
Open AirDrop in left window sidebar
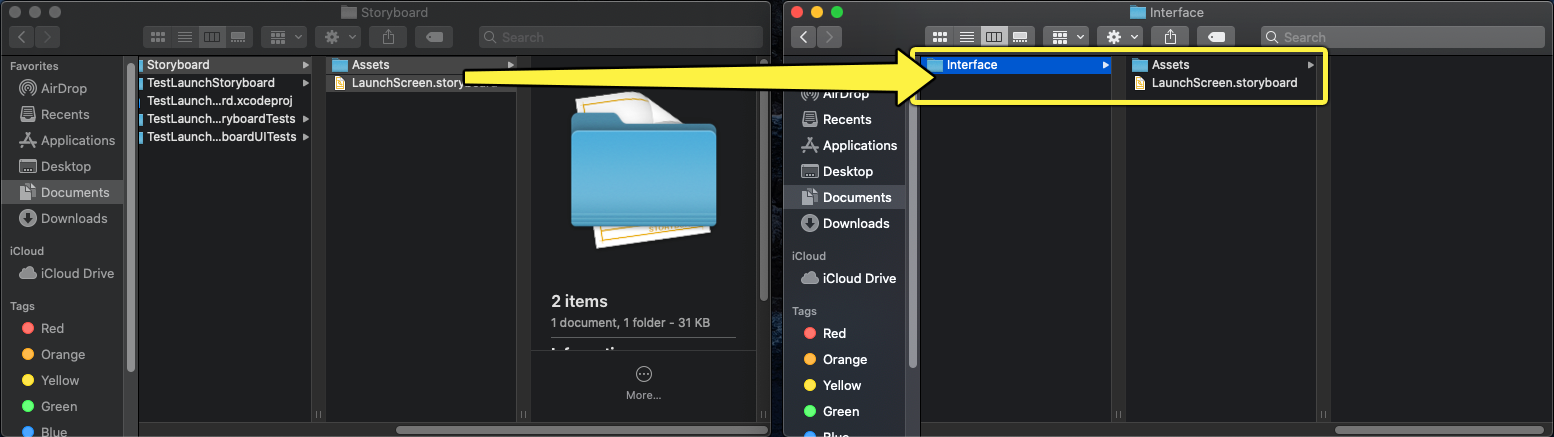[x=64, y=88]
